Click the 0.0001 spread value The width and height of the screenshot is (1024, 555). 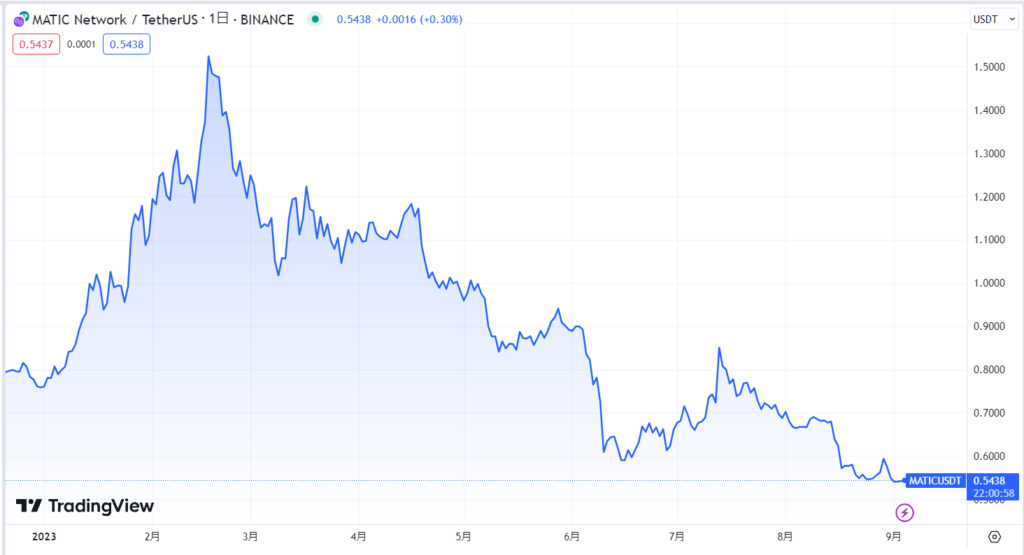point(81,44)
